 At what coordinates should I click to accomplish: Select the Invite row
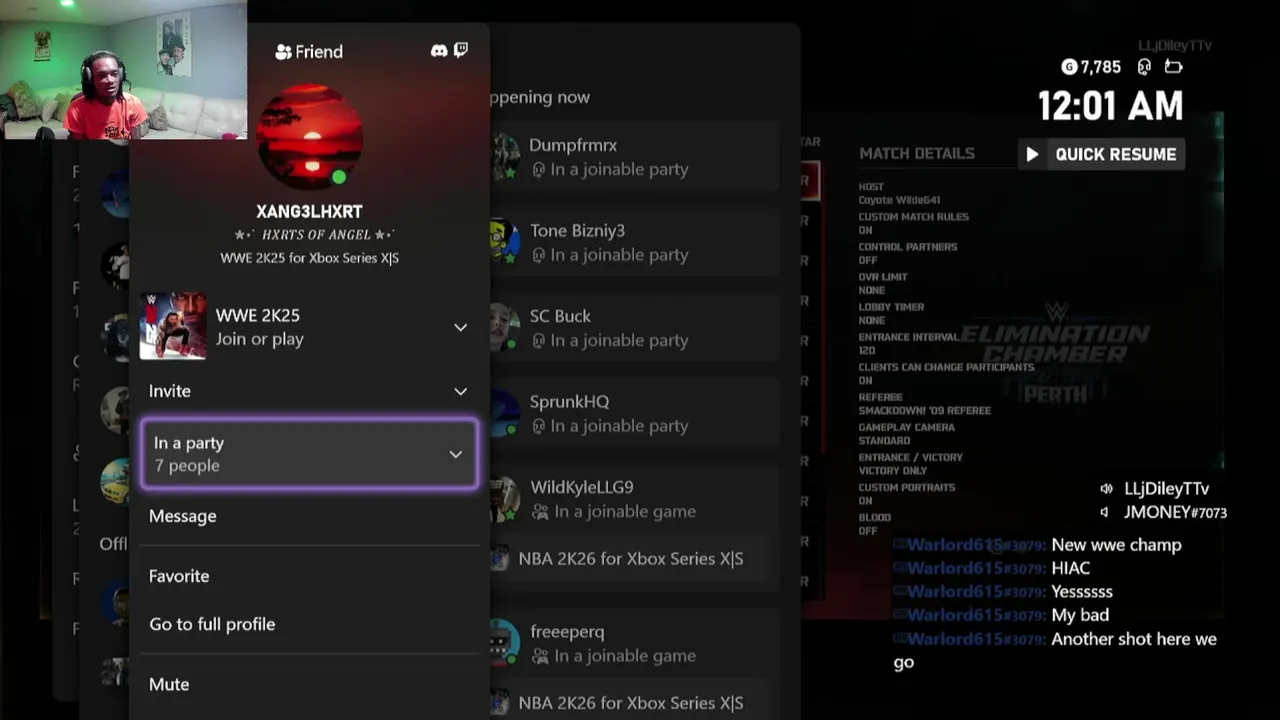pyautogui.click(x=309, y=391)
